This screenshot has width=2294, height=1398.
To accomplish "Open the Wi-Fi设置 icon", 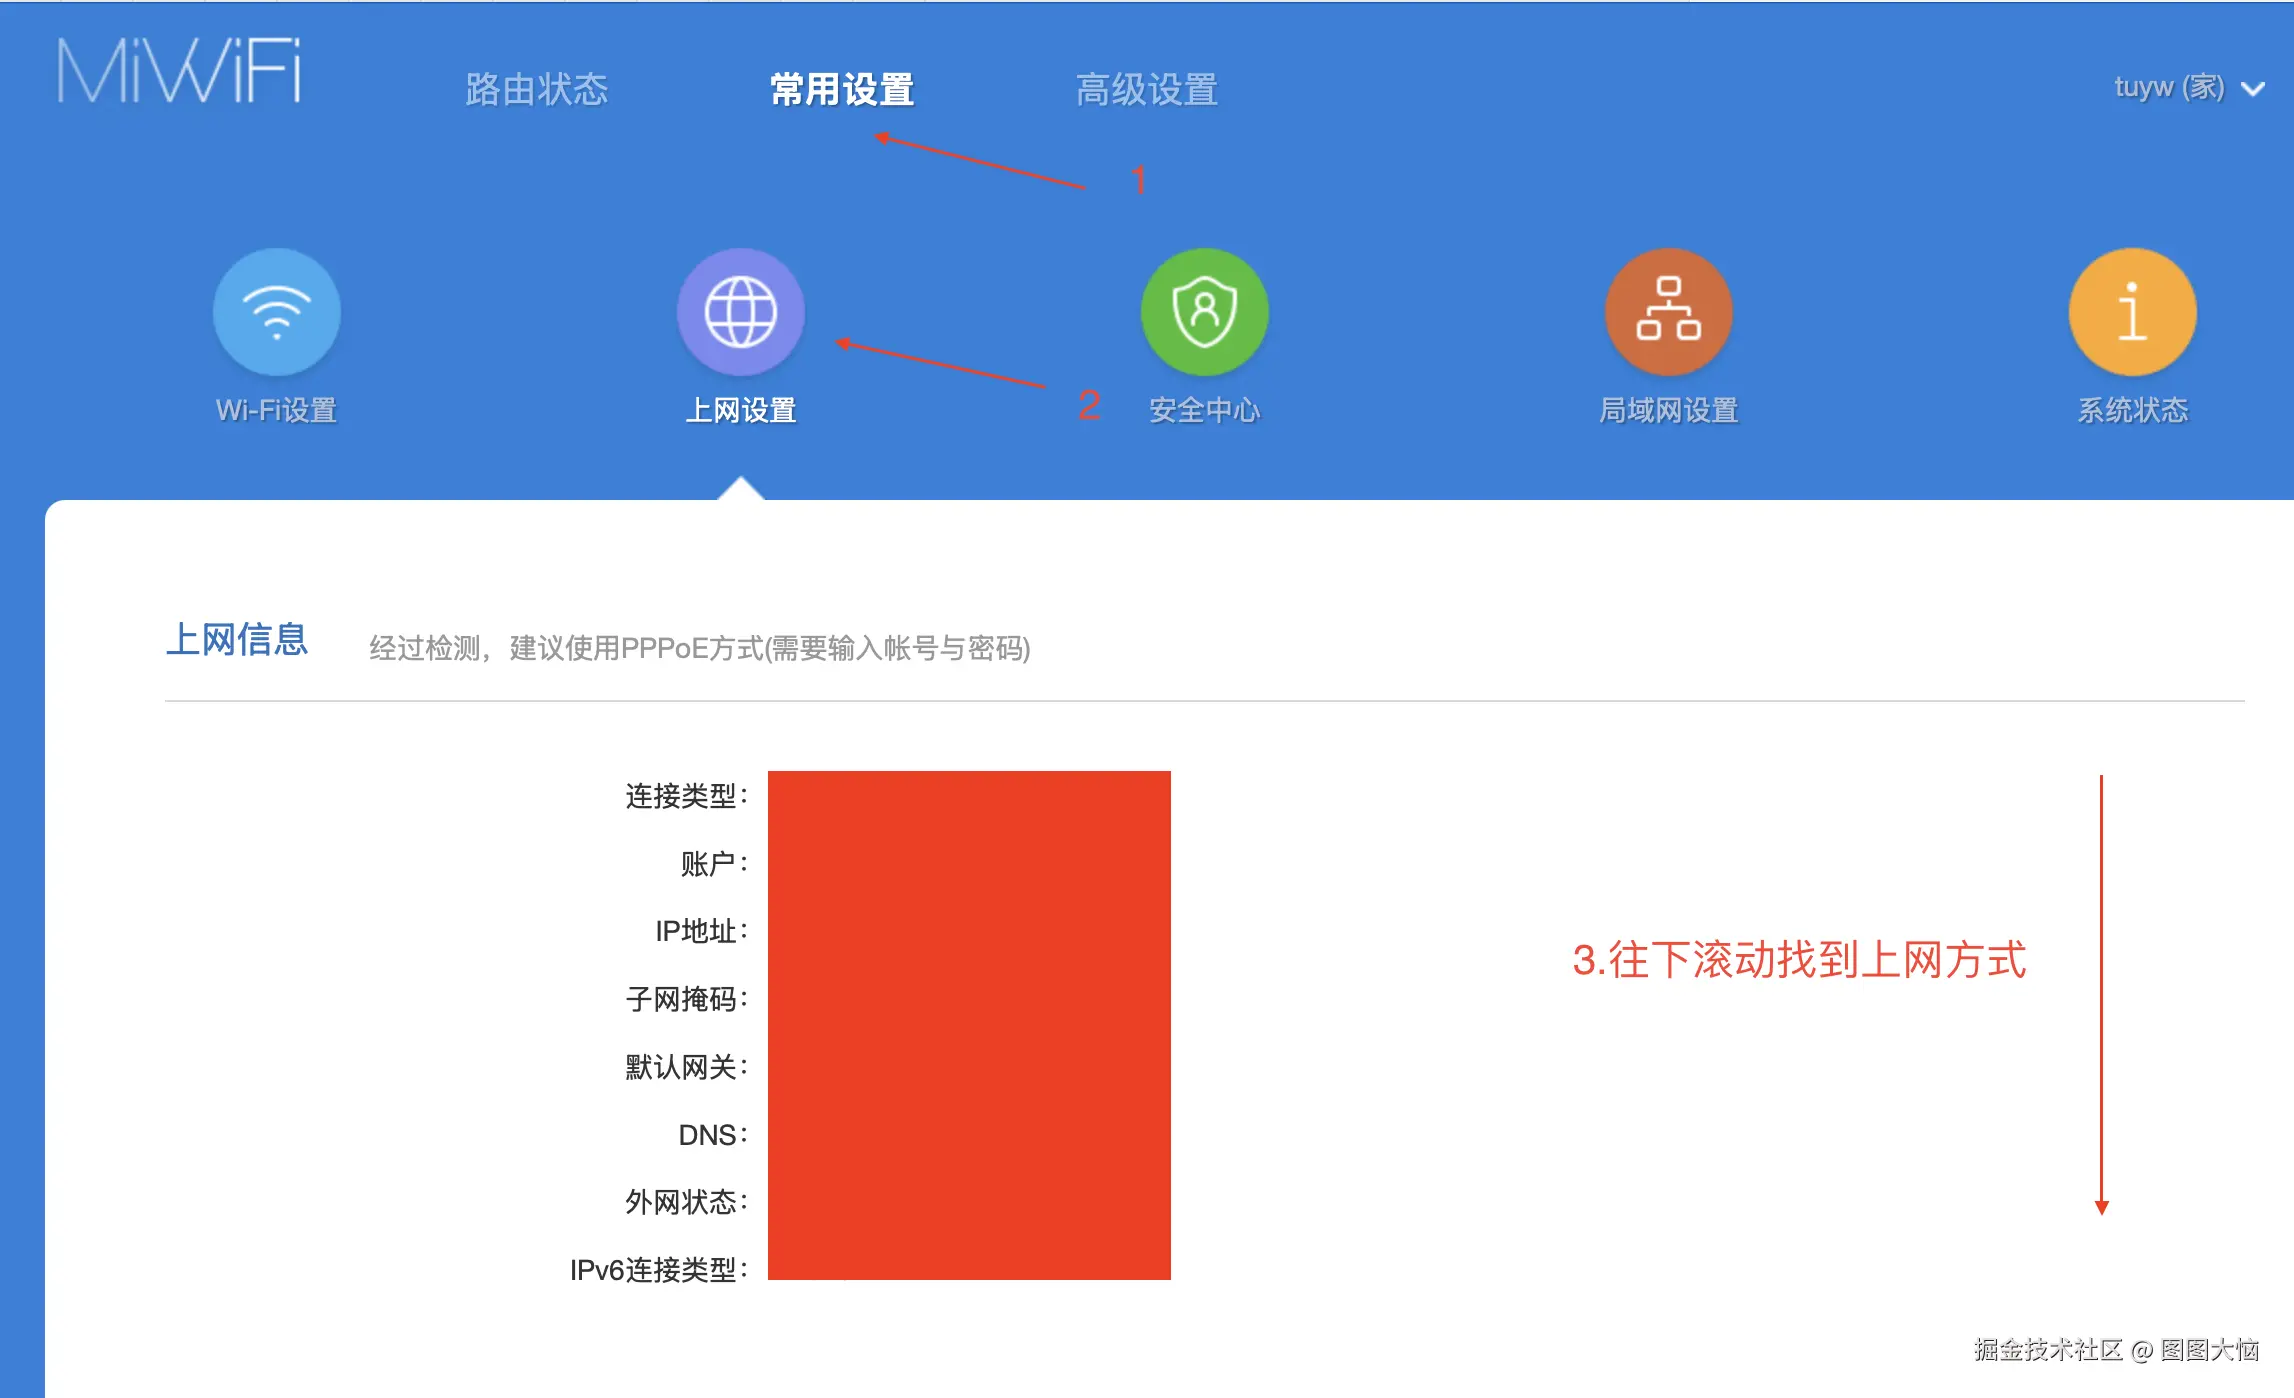I will (x=277, y=311).
